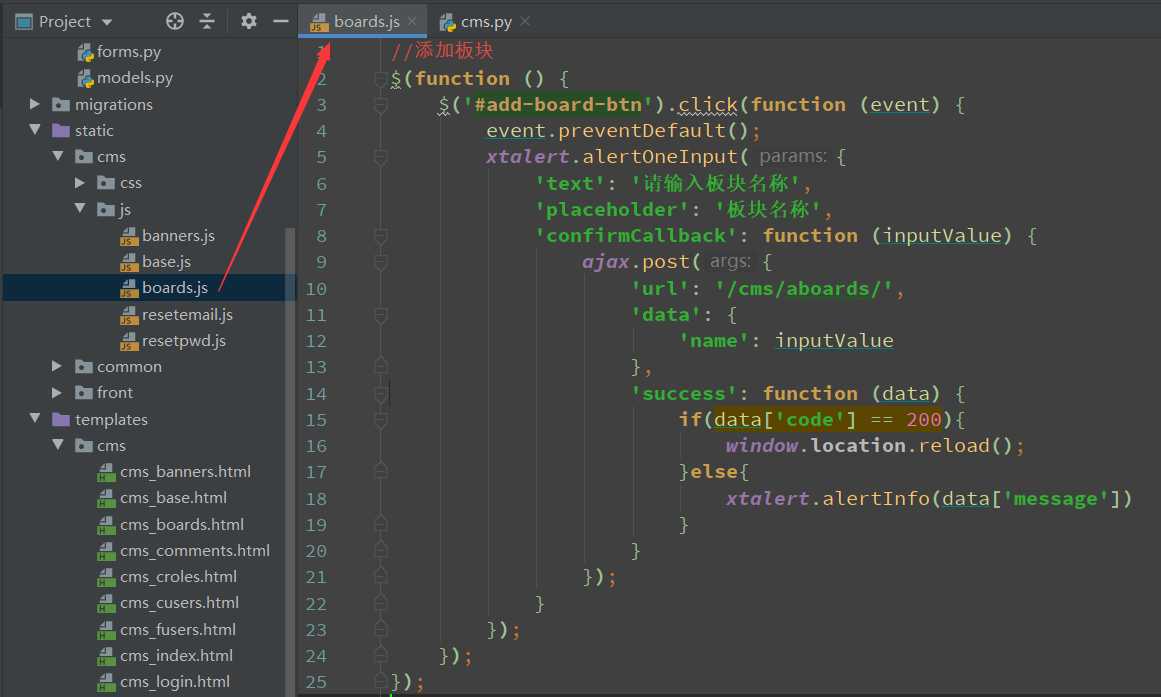Select resetemail.js file
This screenshot has width=1161, height=697.
point(187,315)
